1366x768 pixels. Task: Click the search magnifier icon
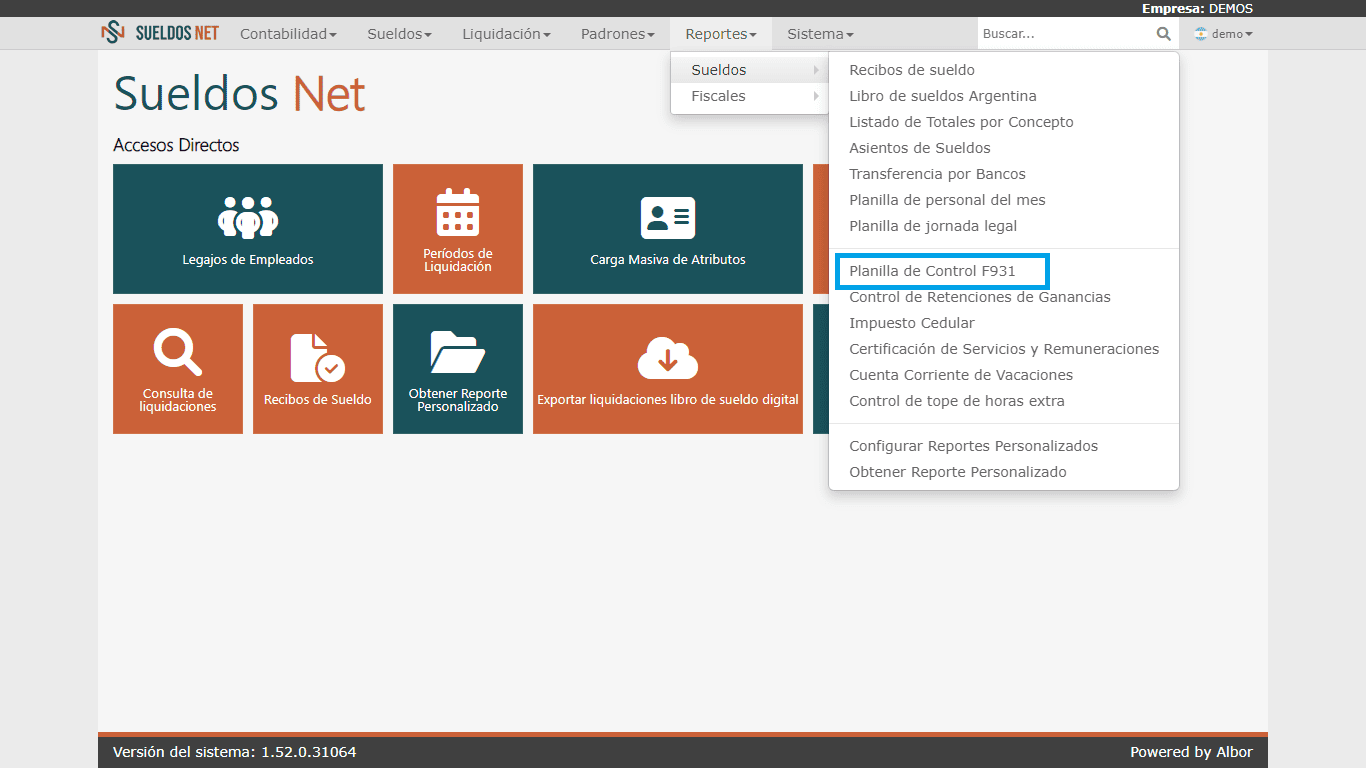pyautogui.click(x=1163, y=34)
